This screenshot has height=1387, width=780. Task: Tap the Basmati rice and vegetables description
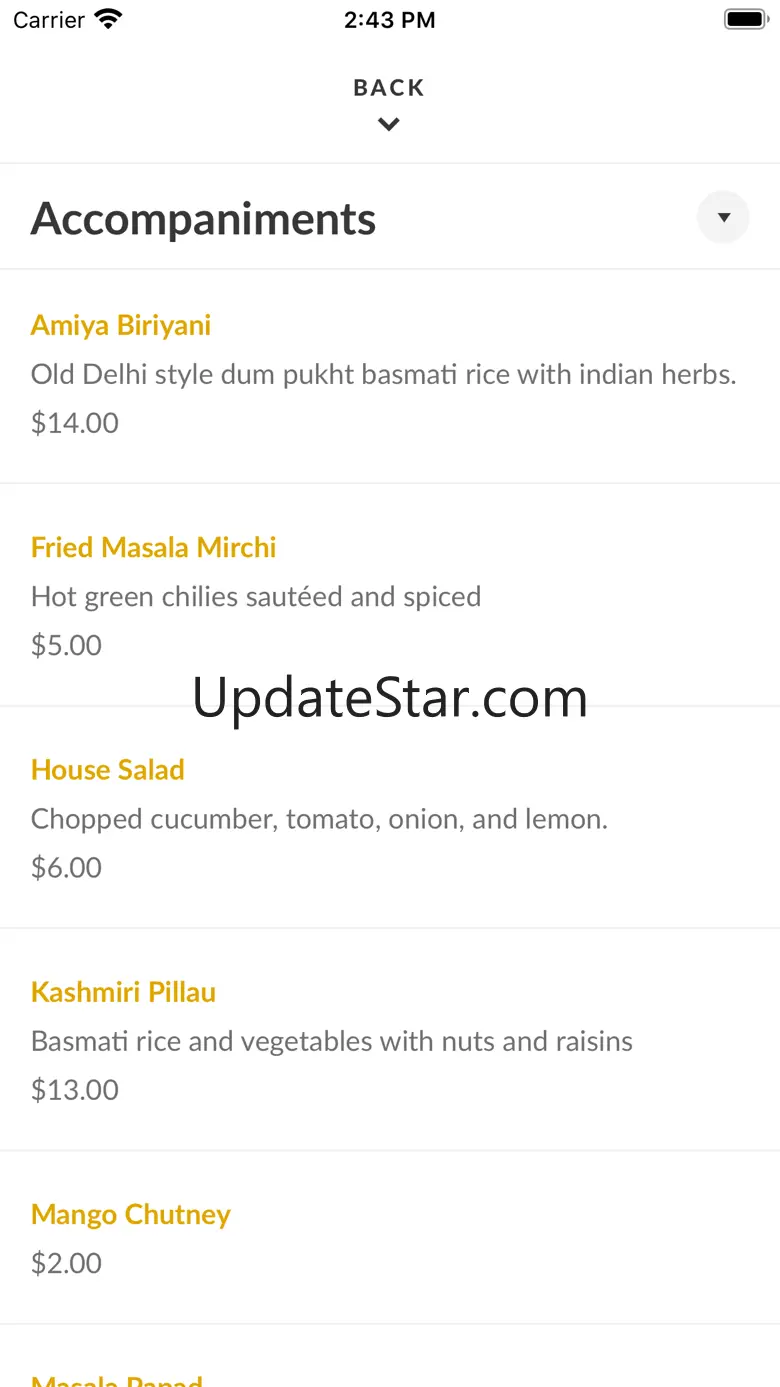coord(331,1041)
